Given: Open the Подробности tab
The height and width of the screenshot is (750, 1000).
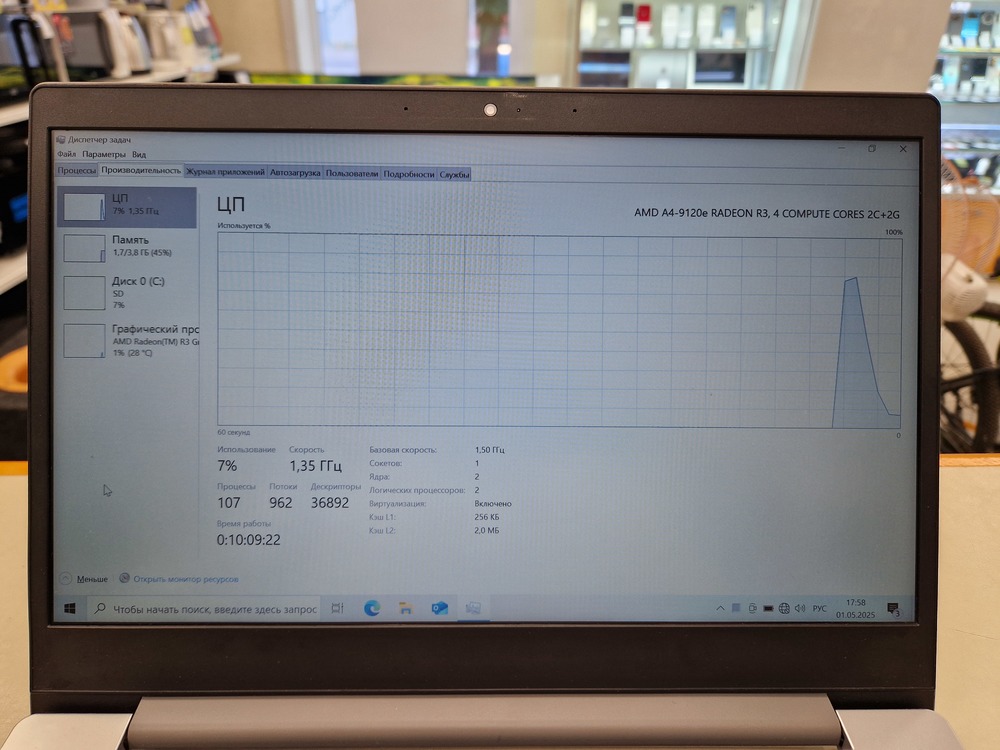Looking at the screenshot, I should pyautogui.click(x=409, y=173).
